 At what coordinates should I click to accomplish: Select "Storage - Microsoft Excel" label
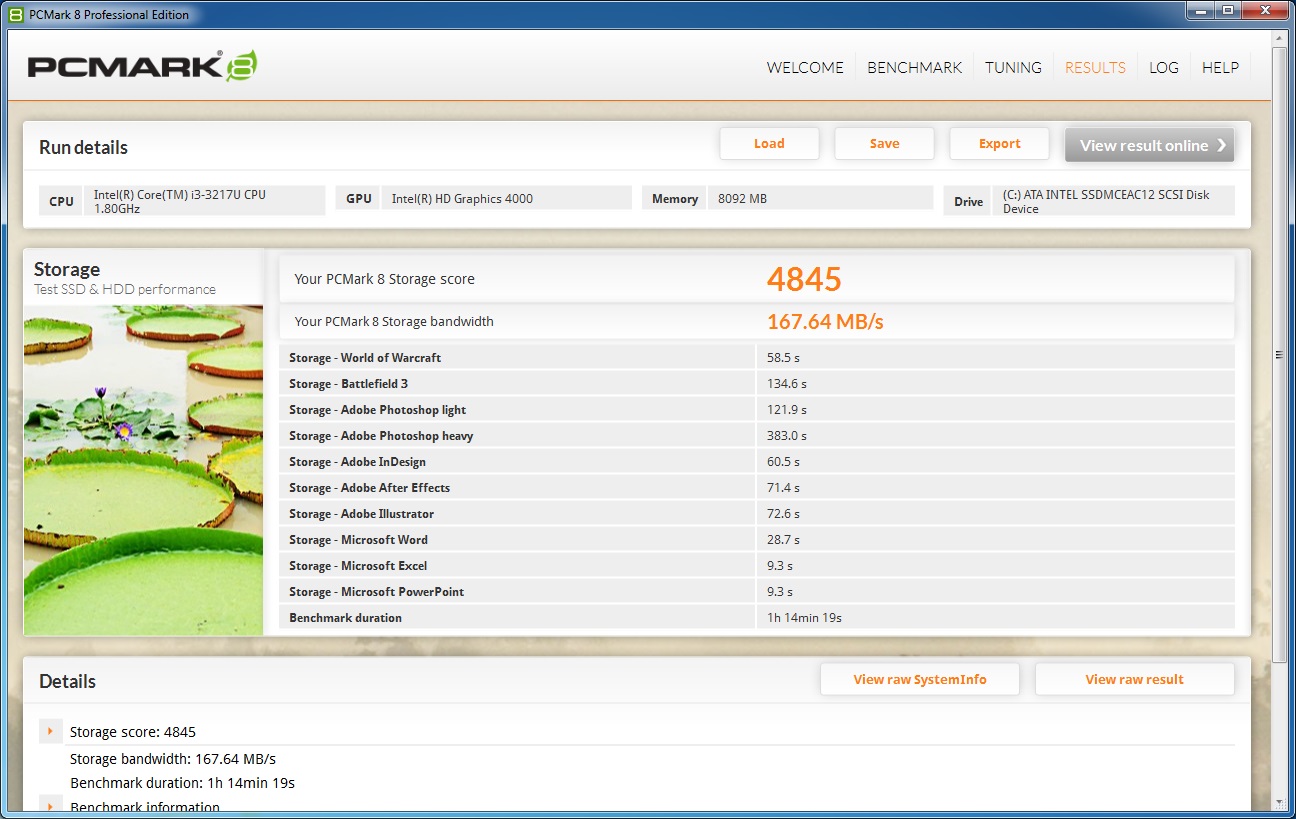click(358, 566)
